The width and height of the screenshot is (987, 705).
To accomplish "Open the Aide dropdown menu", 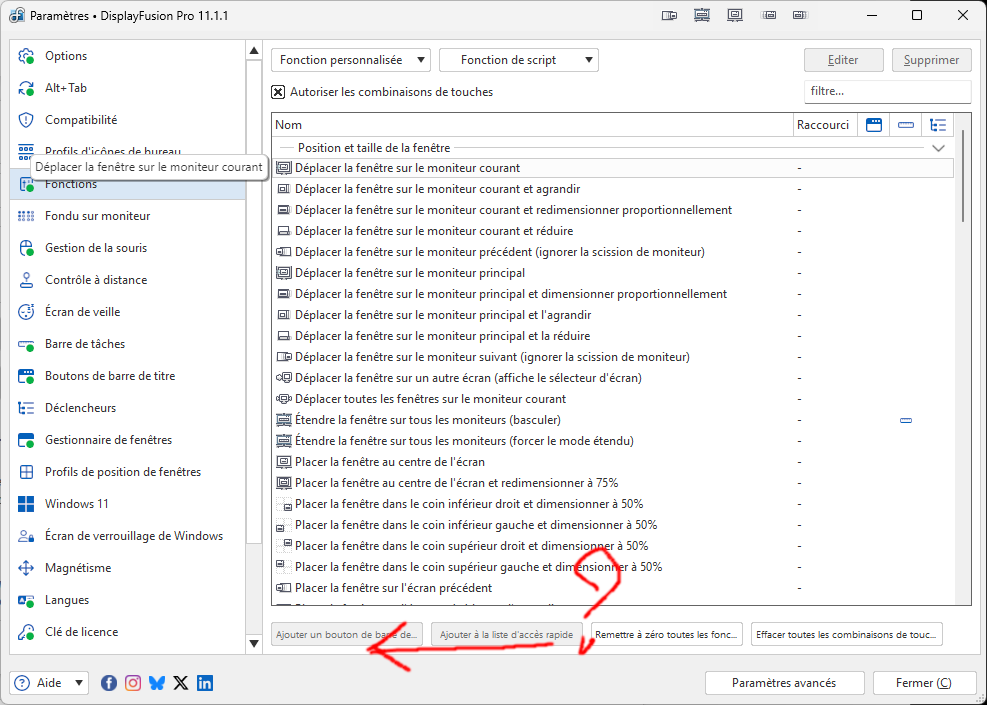I will (x=50, y=683).
